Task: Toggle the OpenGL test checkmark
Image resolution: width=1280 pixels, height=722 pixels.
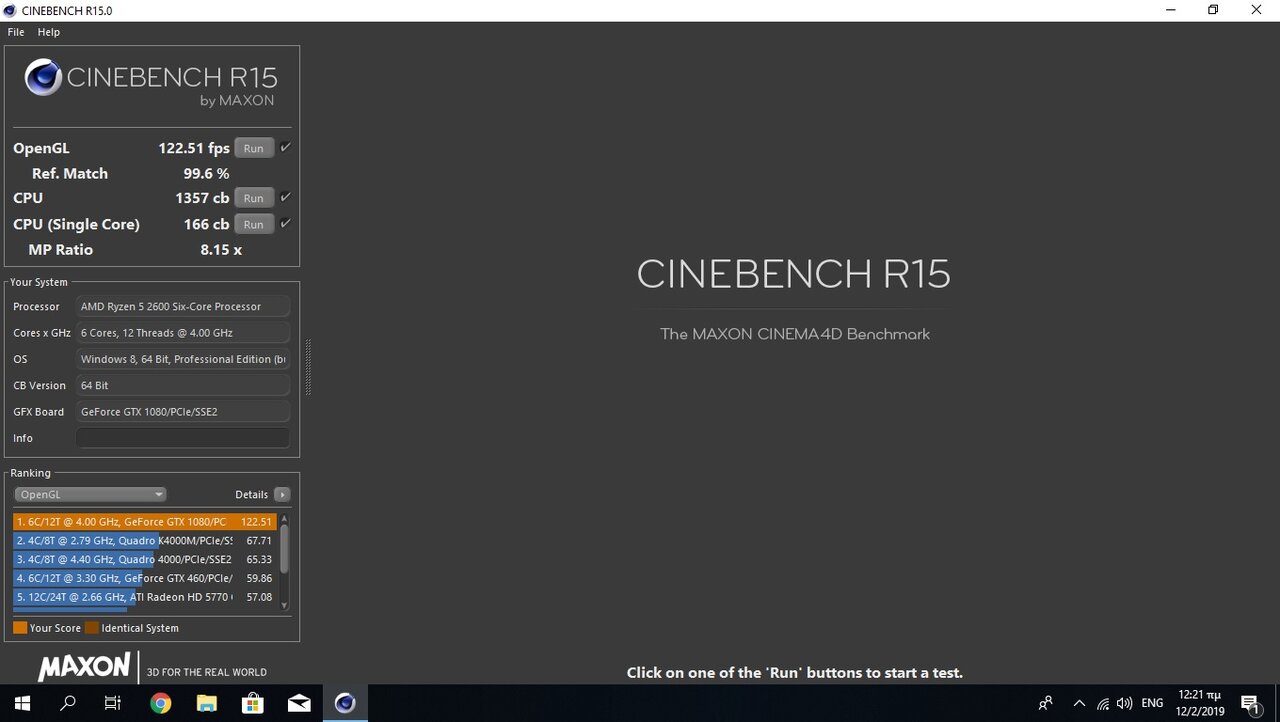Action: pos(285,147)
